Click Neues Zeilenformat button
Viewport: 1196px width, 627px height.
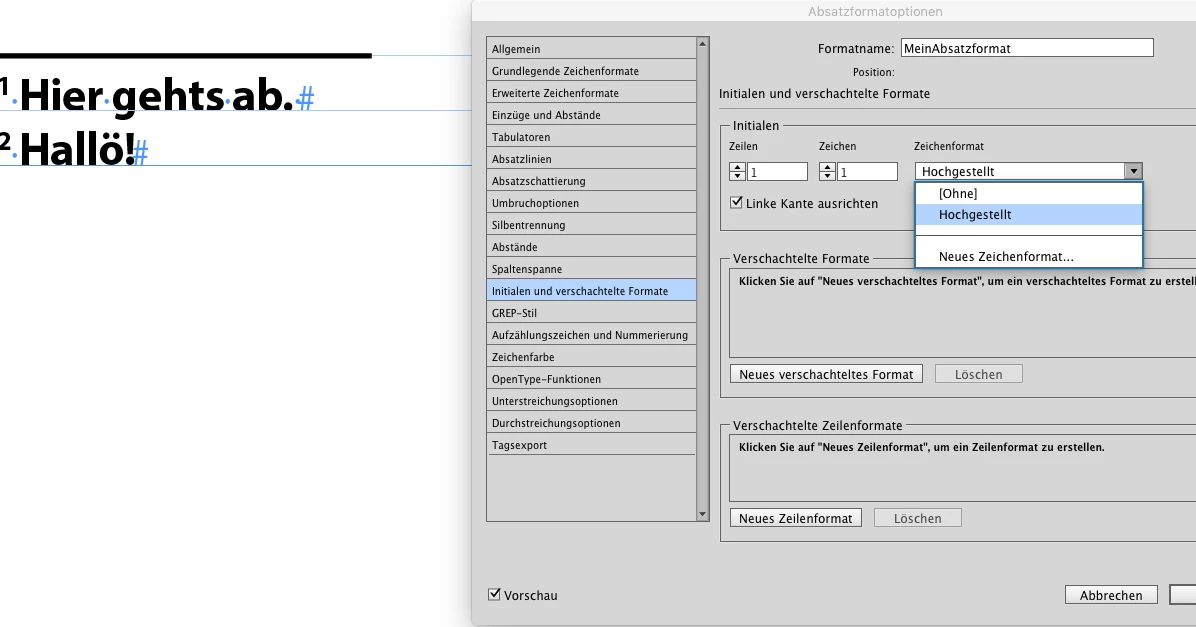(796, 519)
